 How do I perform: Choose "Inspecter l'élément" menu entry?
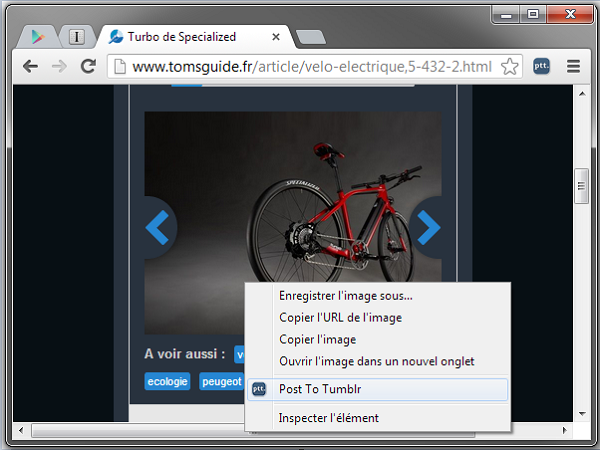coord(377,418)
